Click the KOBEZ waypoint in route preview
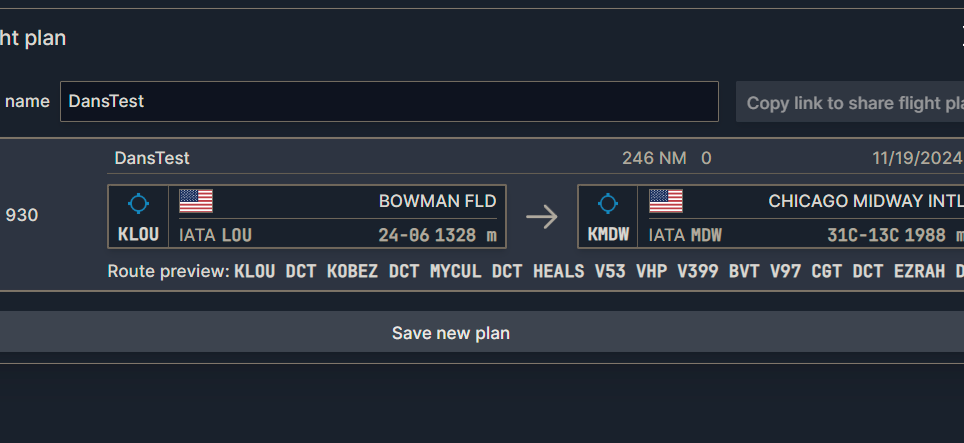 [352, 271]
